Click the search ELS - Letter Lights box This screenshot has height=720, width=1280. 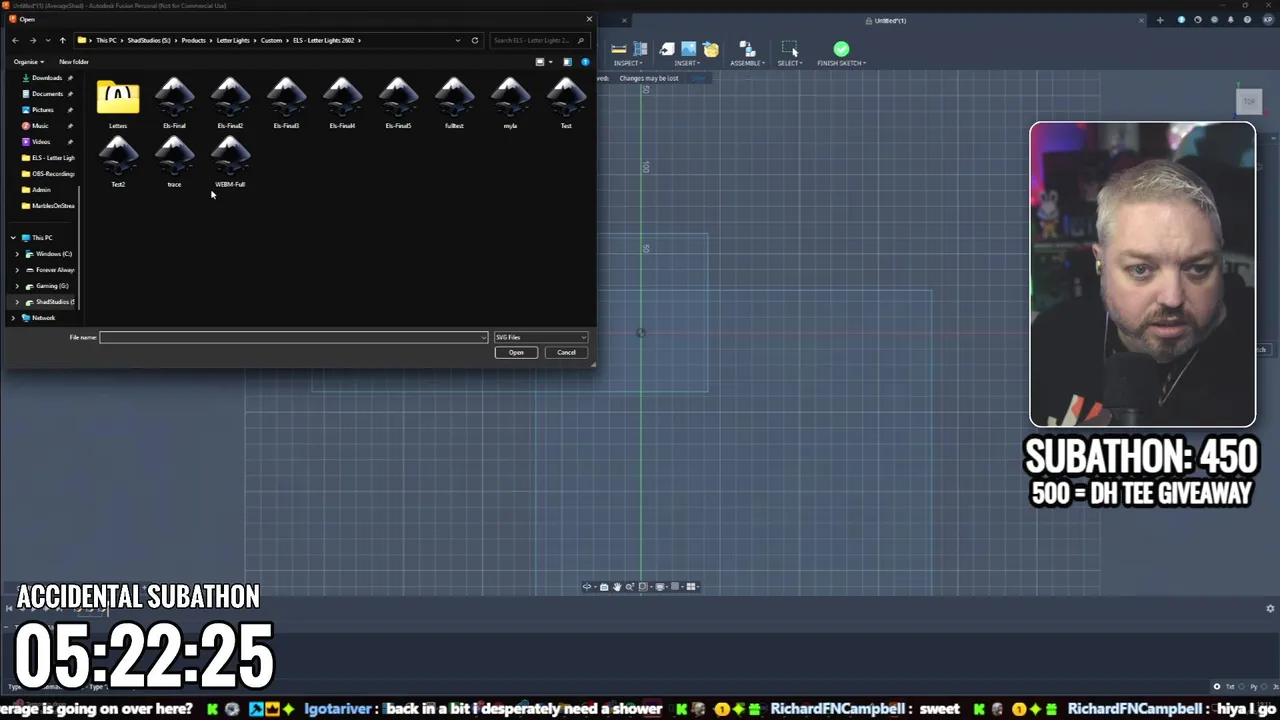click(539, 40)
